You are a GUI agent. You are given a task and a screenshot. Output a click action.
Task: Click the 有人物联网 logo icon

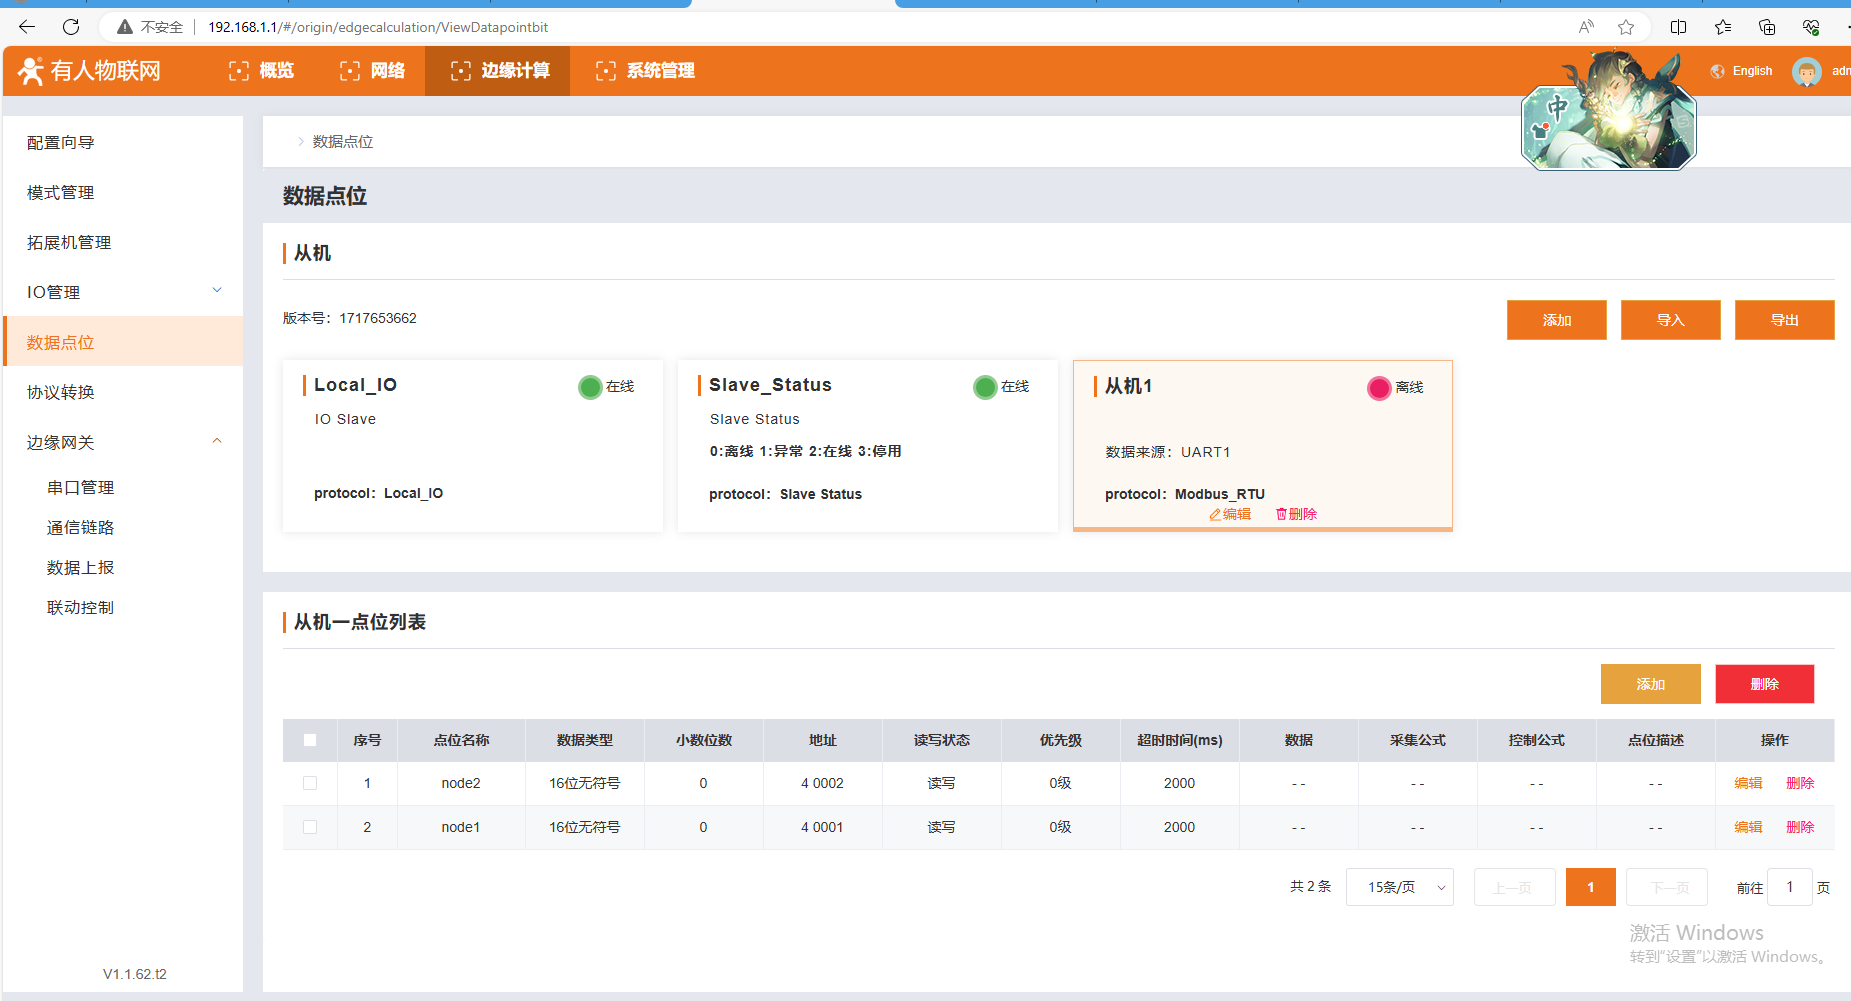pos(31,71)
